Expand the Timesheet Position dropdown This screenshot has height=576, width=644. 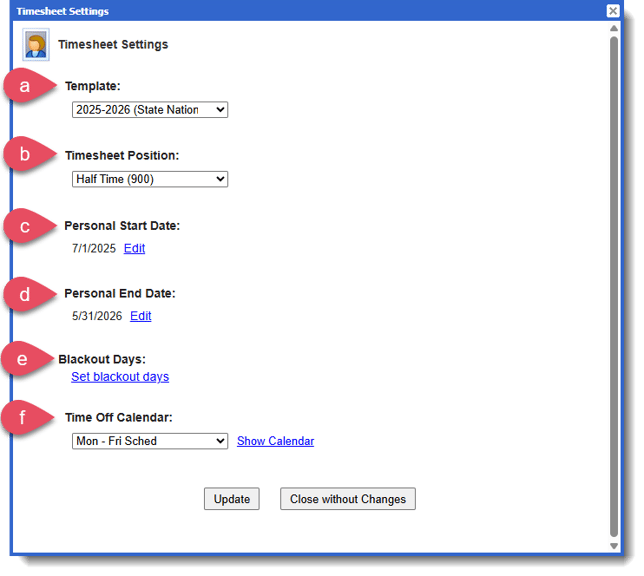(150, 179)
